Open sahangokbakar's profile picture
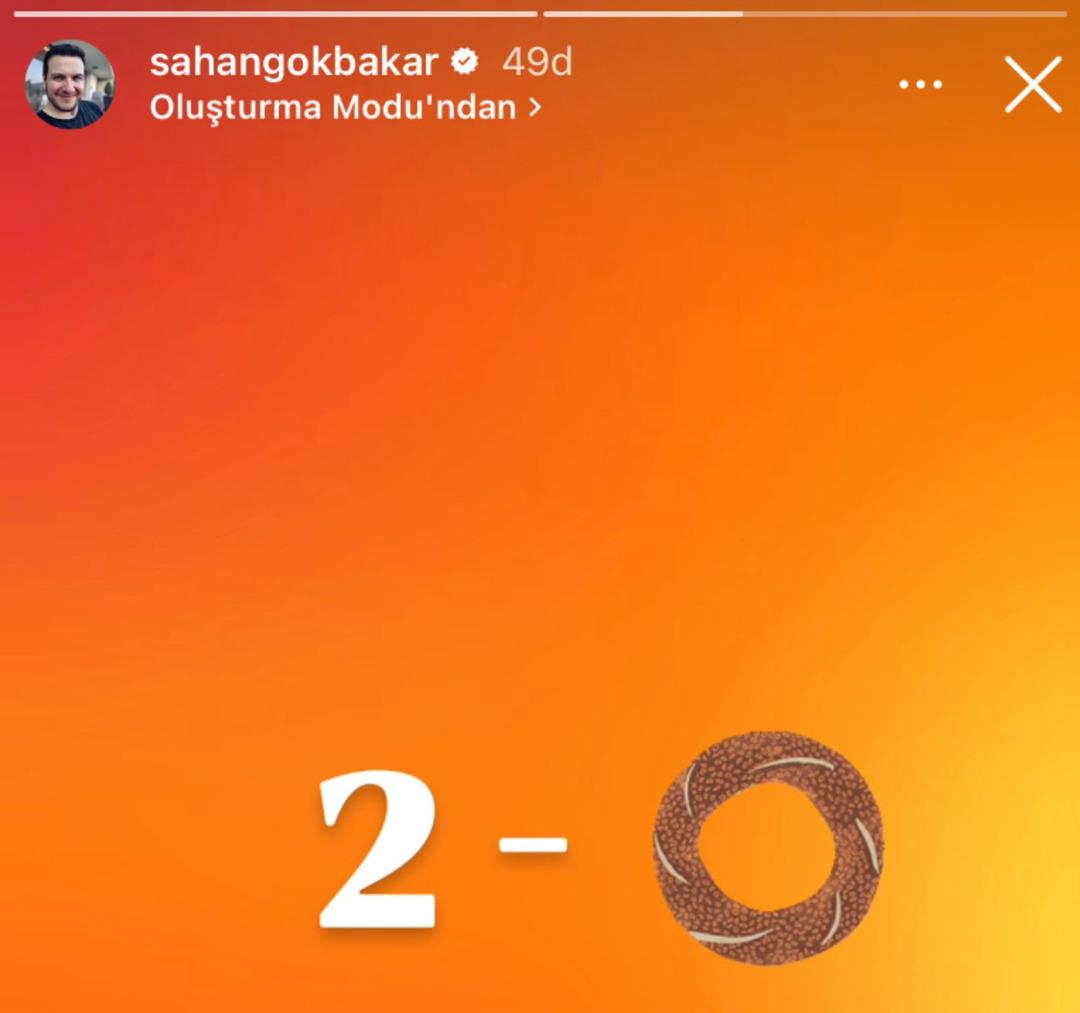Viewport: 1080px width, 1013px height. click(70, 84)
